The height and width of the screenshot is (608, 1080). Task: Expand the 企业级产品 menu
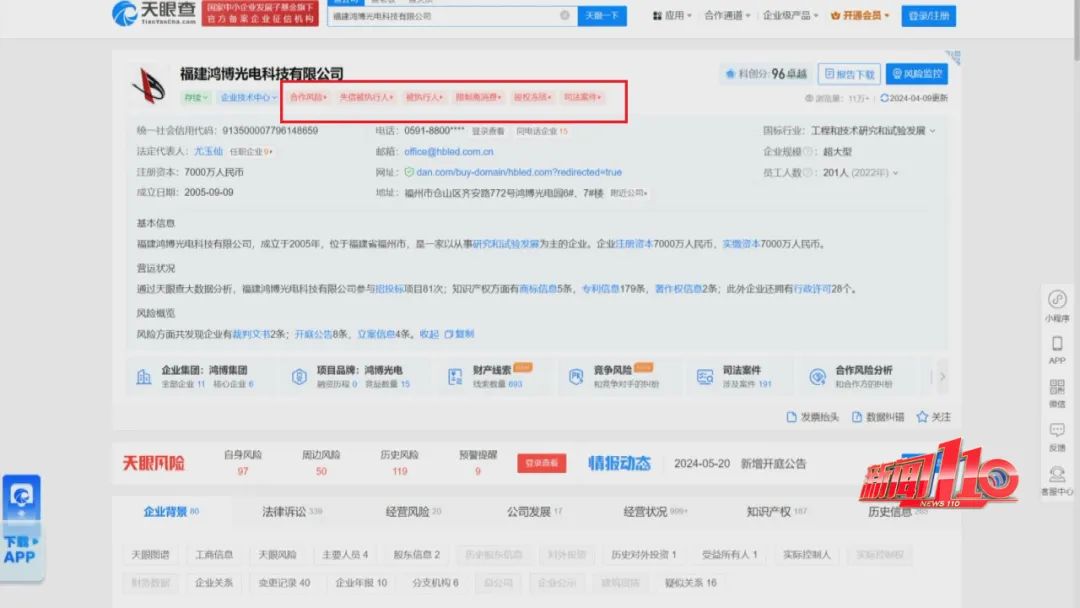790,15
